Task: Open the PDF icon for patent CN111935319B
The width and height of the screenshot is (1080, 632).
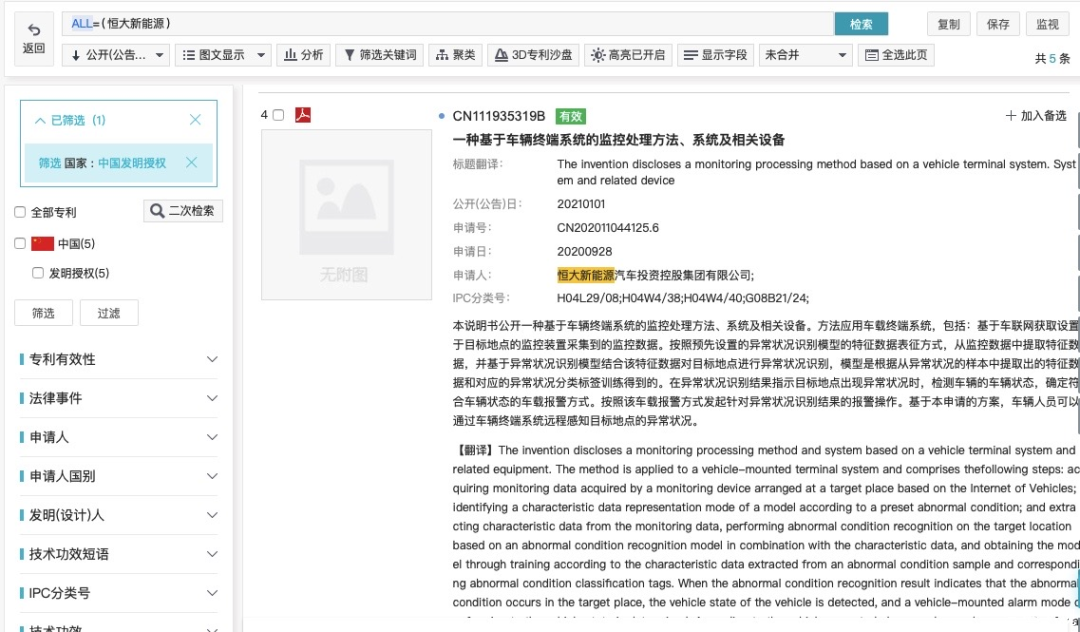Action: (x=303, y=114)
